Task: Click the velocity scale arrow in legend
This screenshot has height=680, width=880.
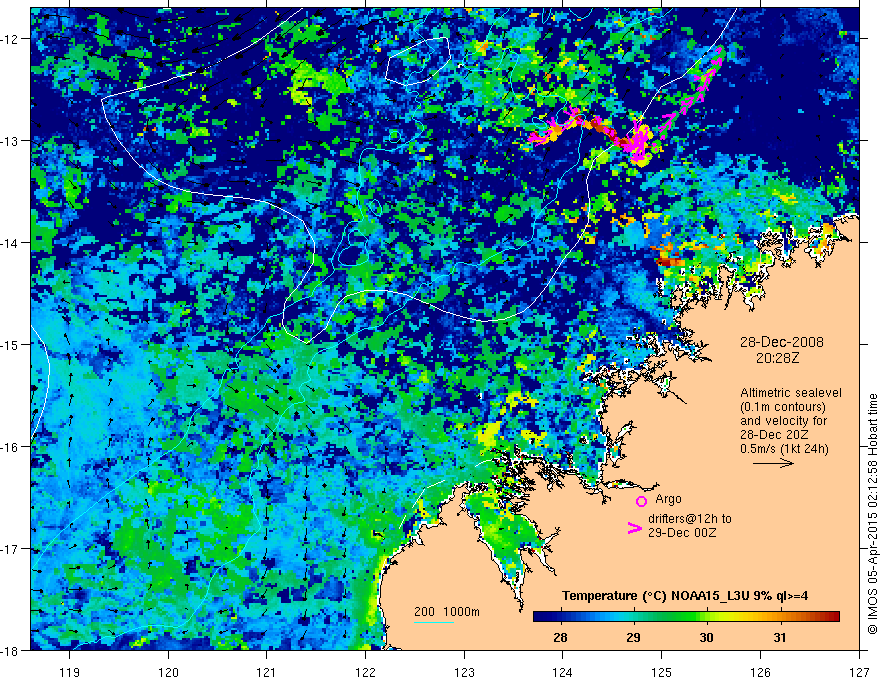Action: 773,463
